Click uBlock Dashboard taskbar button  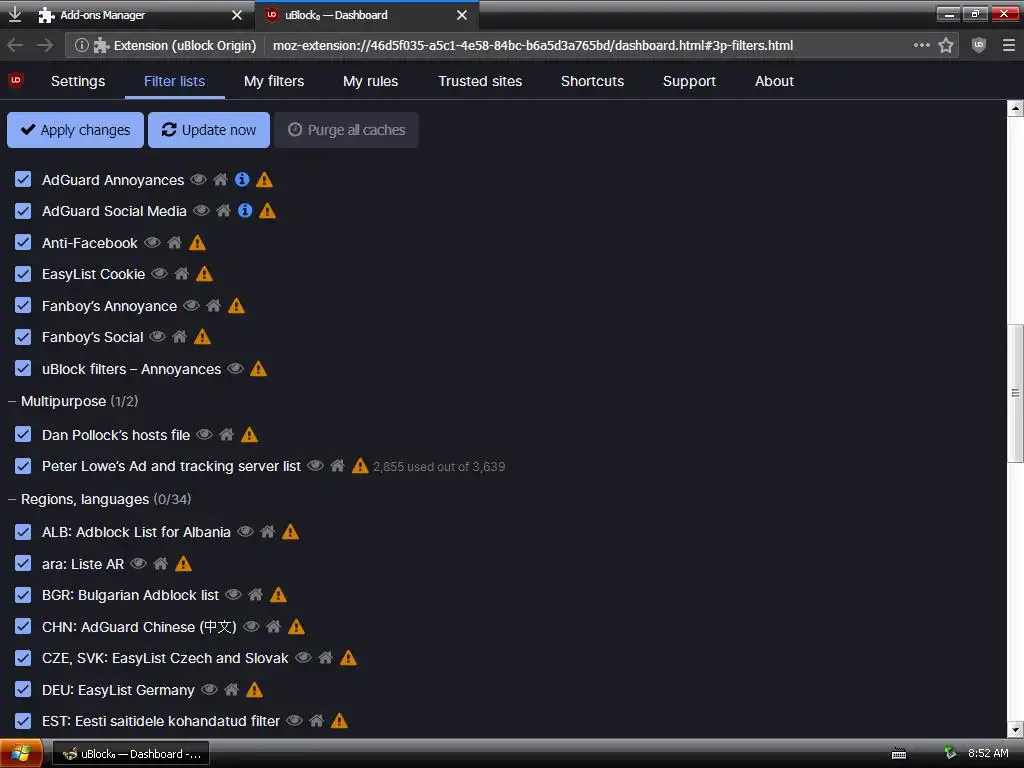131,754
